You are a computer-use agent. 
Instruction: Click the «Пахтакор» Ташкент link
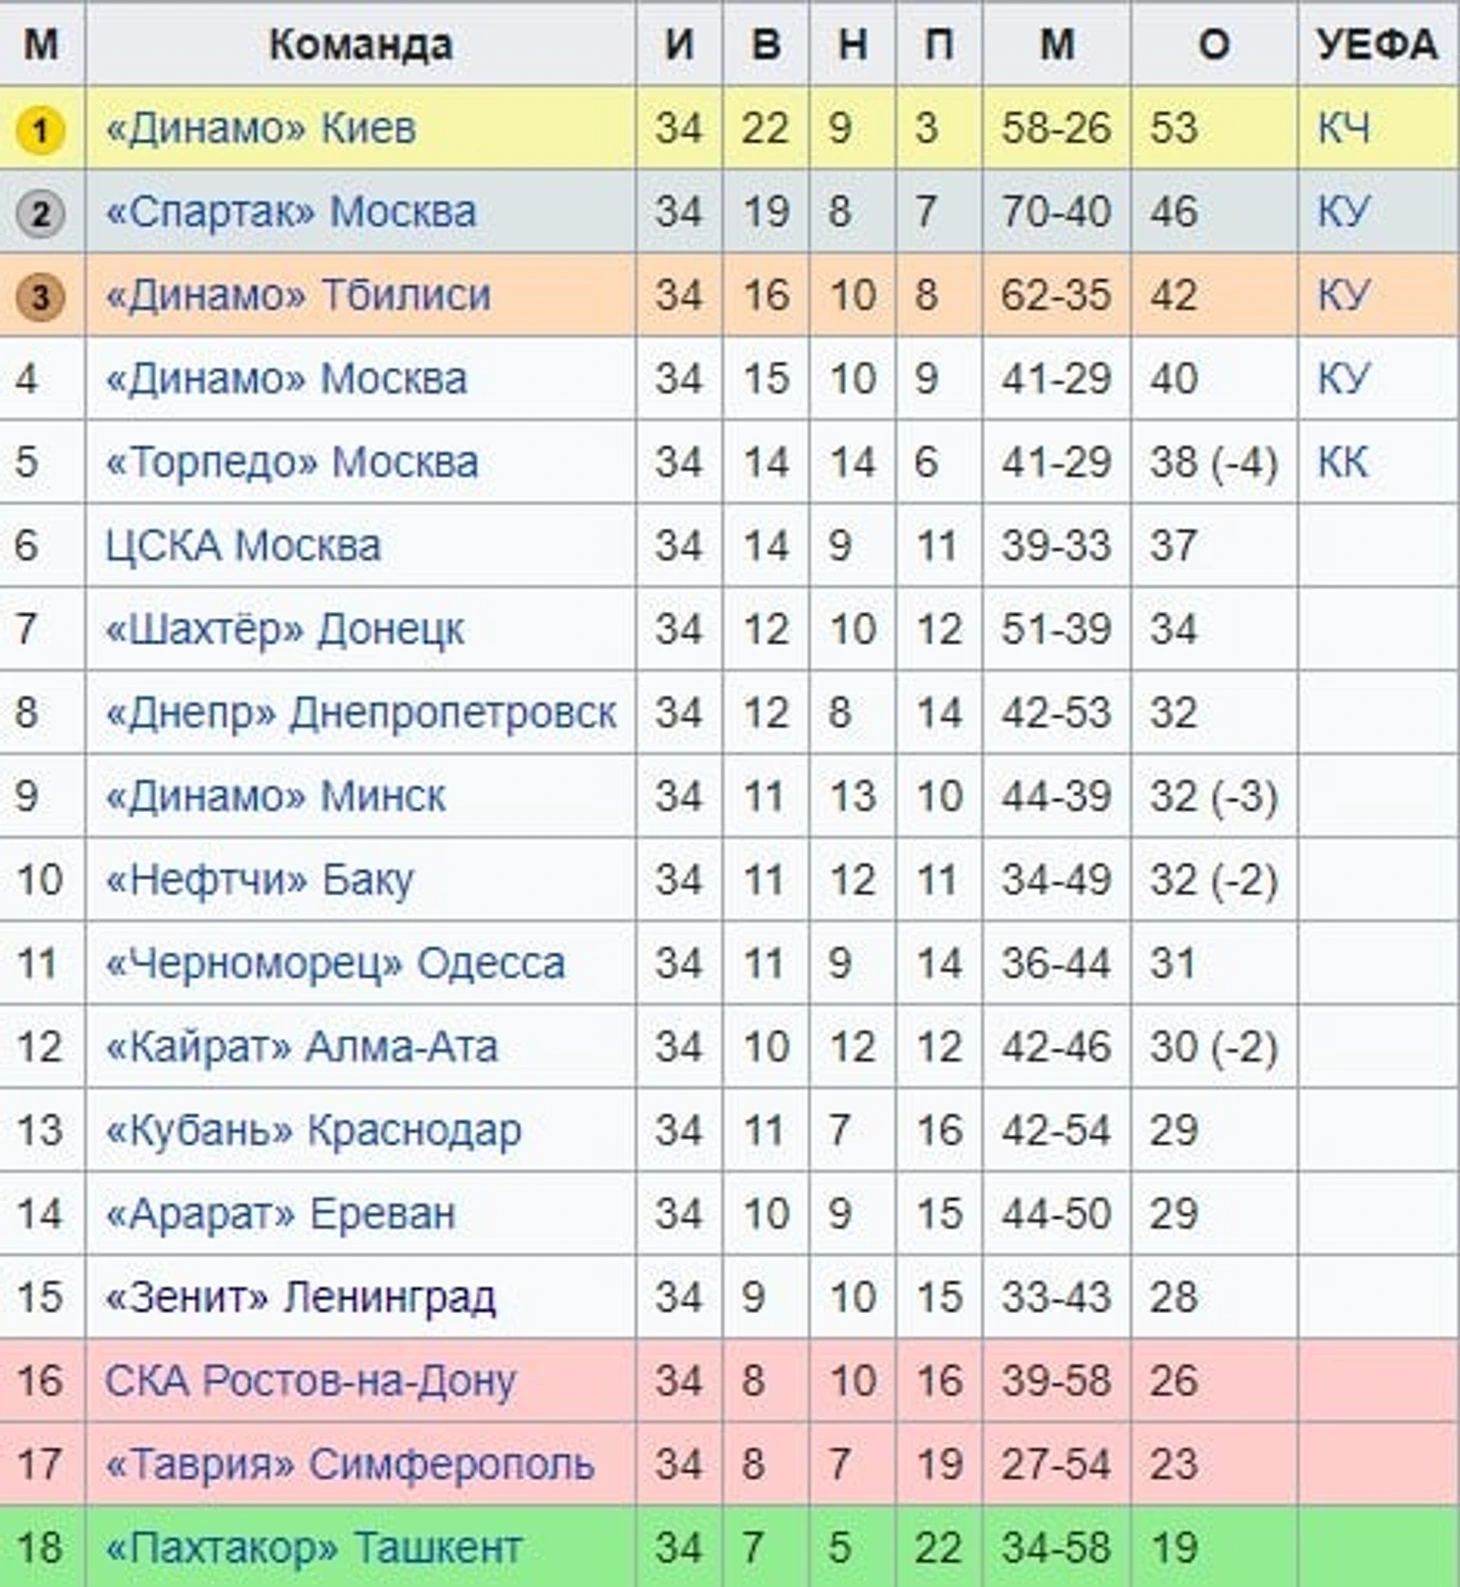click(x=313, y=1548)
